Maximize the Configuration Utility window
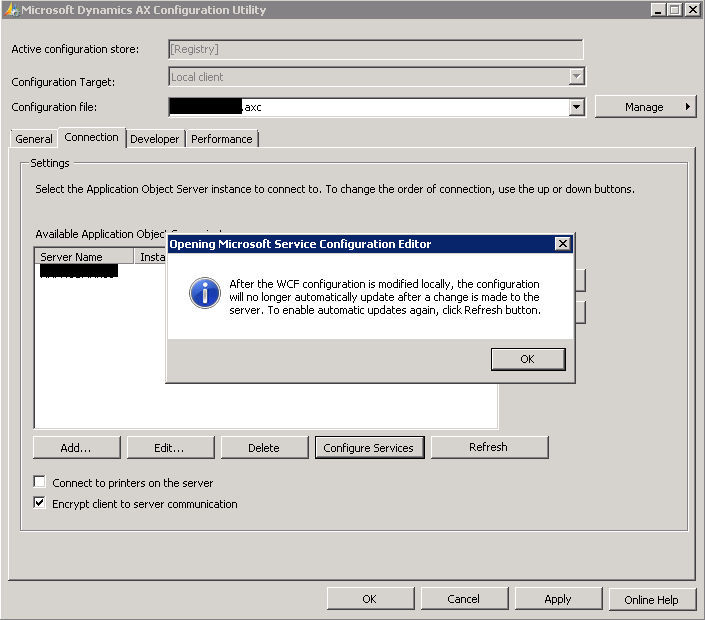 675,9
